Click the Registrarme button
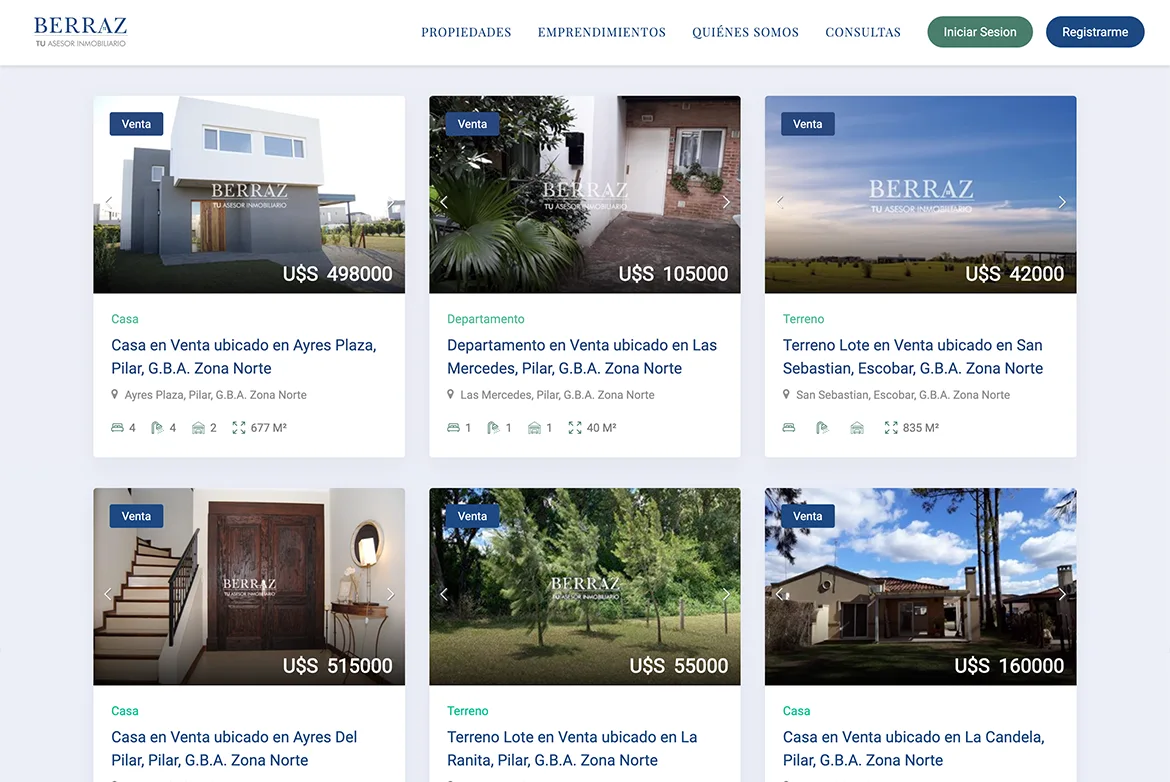 1095,32
